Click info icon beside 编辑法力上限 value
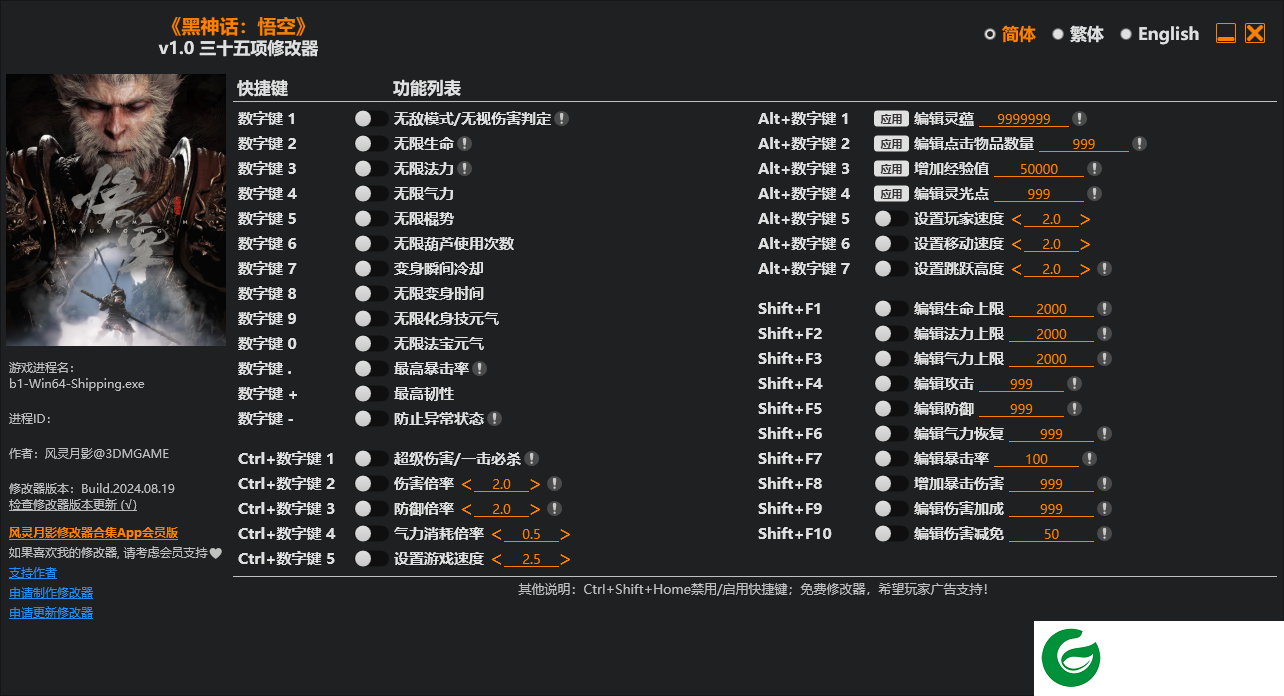This screenshot has width=1284, height=696. click(x=1104, y=334)
